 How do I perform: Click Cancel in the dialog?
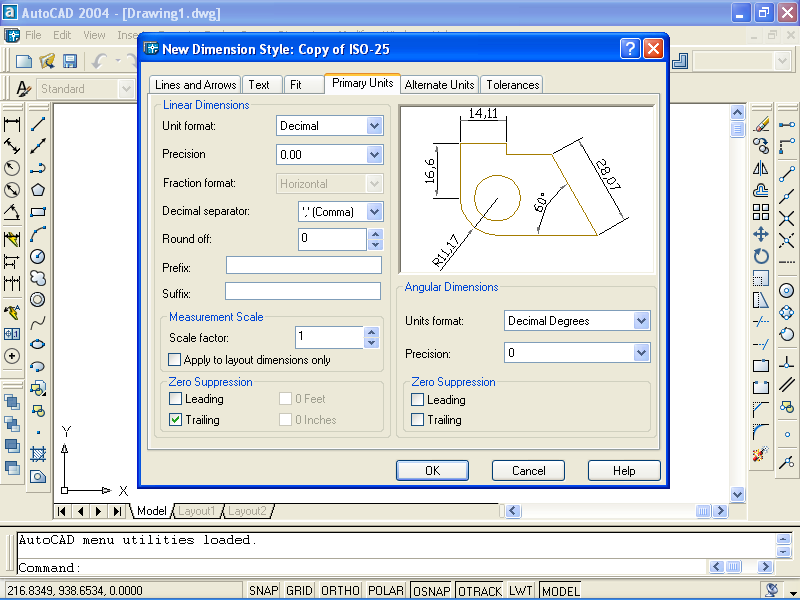[528, 470]
